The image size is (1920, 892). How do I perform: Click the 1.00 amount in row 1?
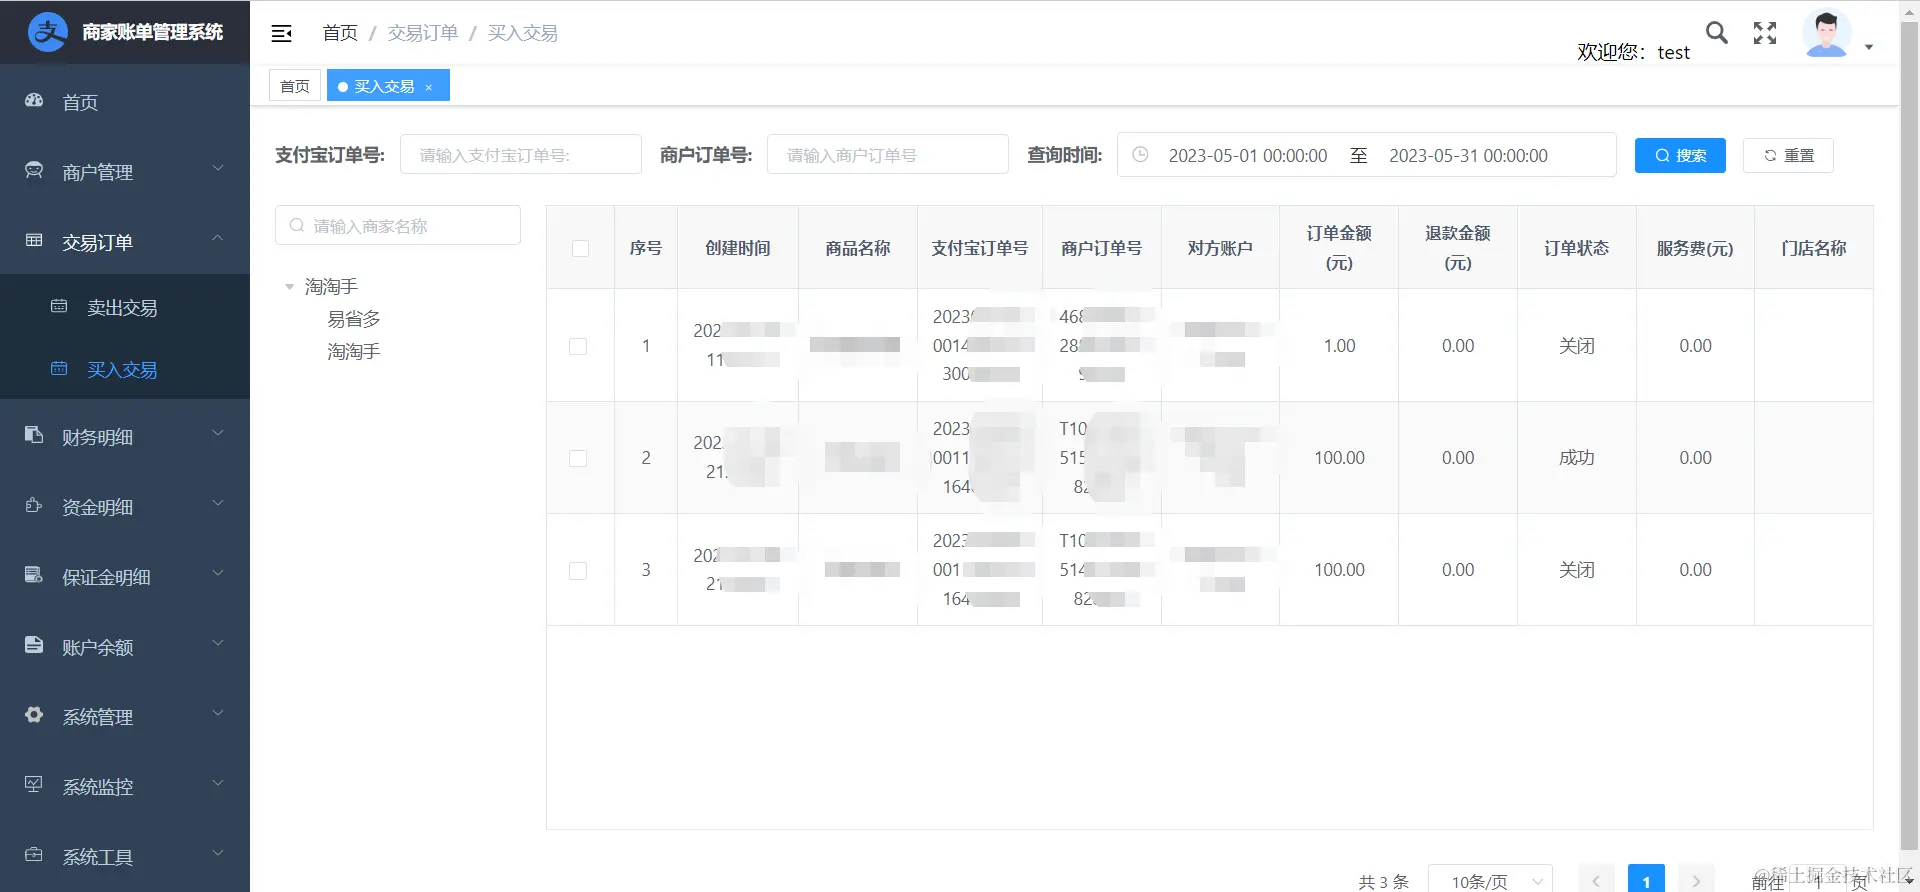pyautogui.click(x=1339, y=346)
